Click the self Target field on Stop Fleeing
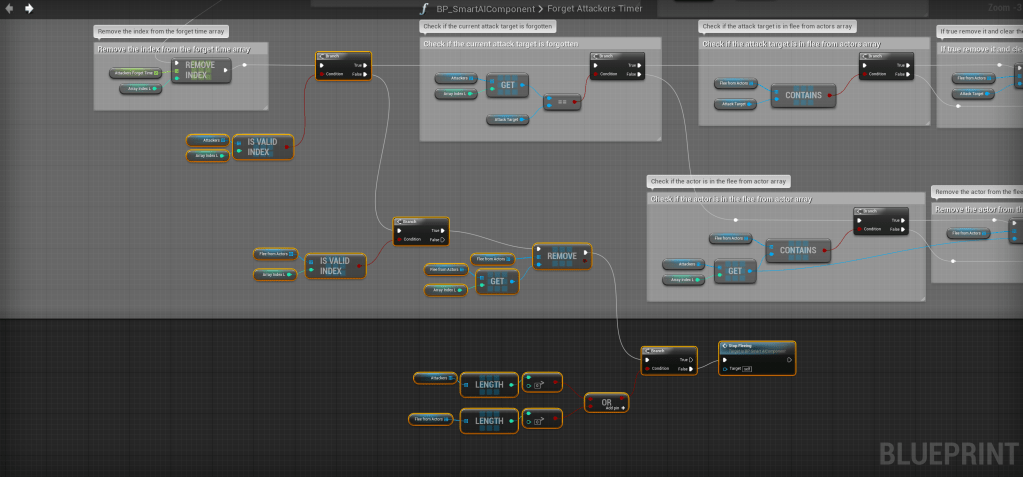 (x=746, y=368)
